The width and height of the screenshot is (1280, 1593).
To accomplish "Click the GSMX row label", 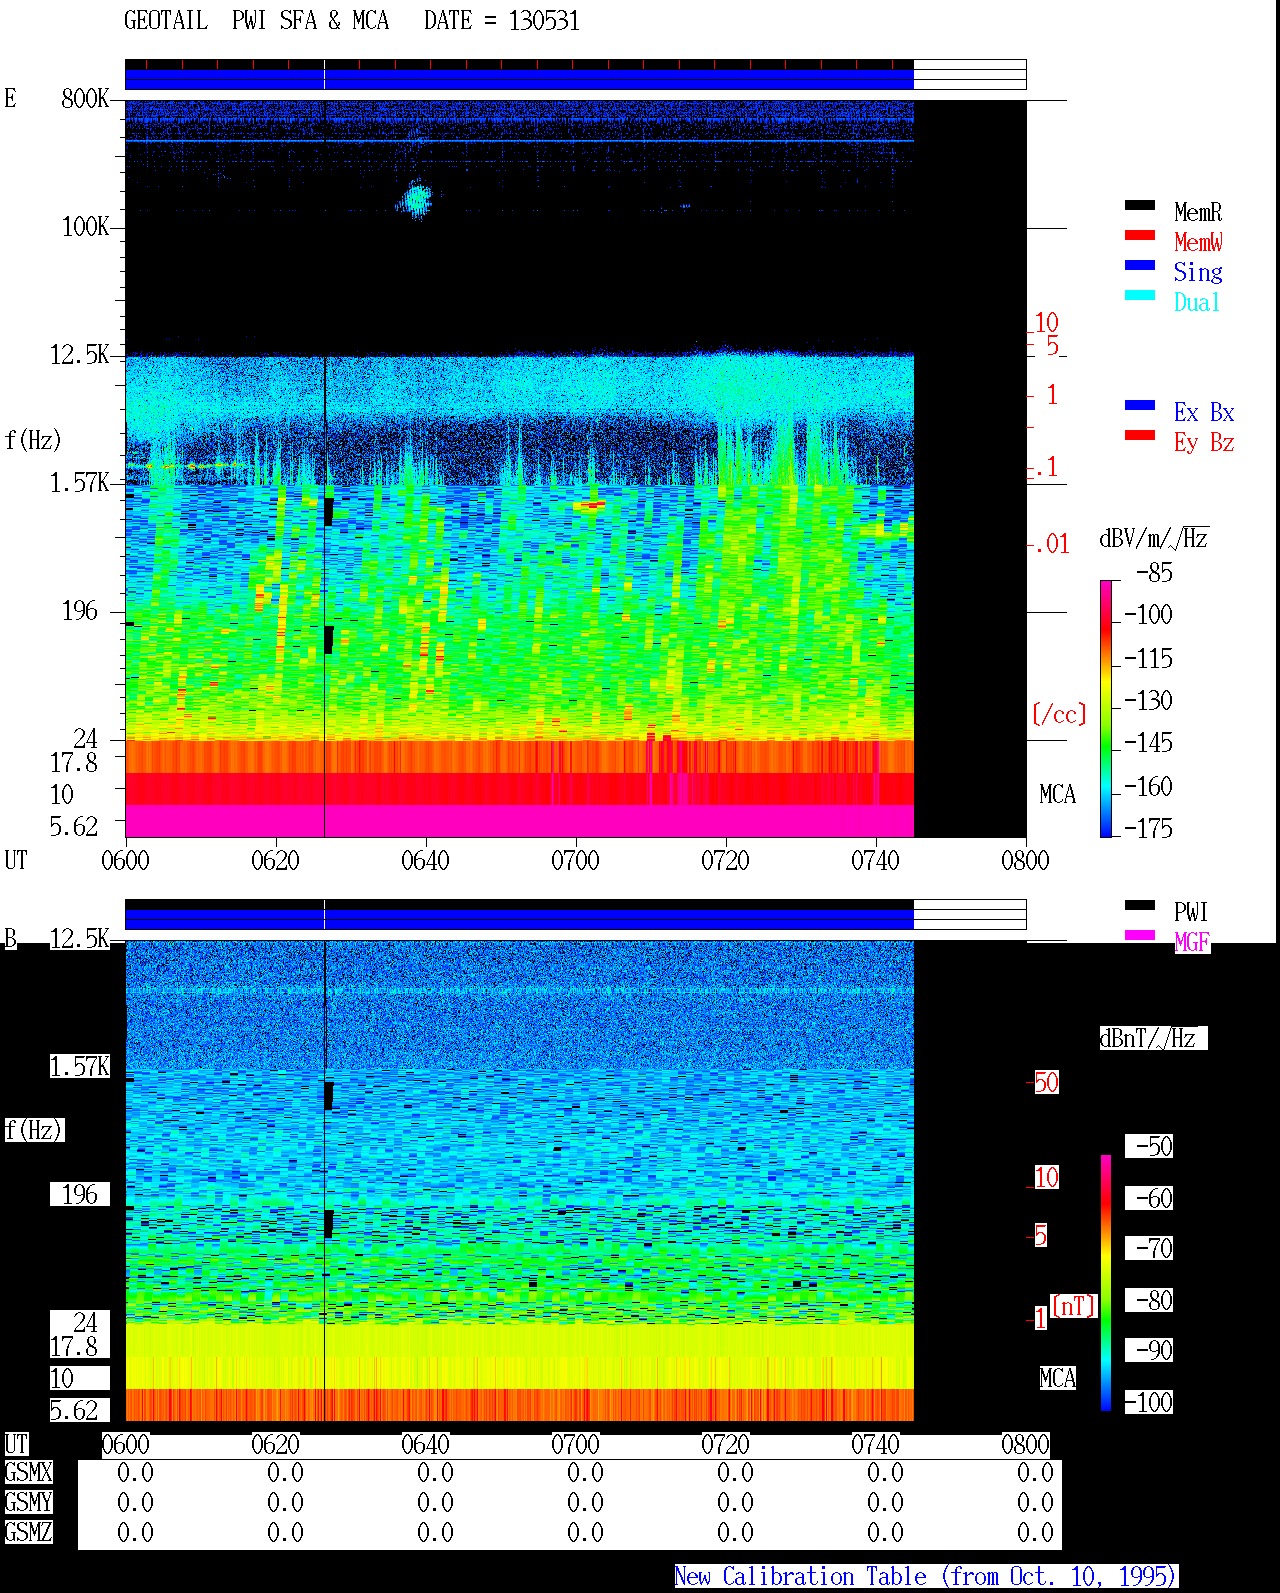I will tap(28, 1473).
